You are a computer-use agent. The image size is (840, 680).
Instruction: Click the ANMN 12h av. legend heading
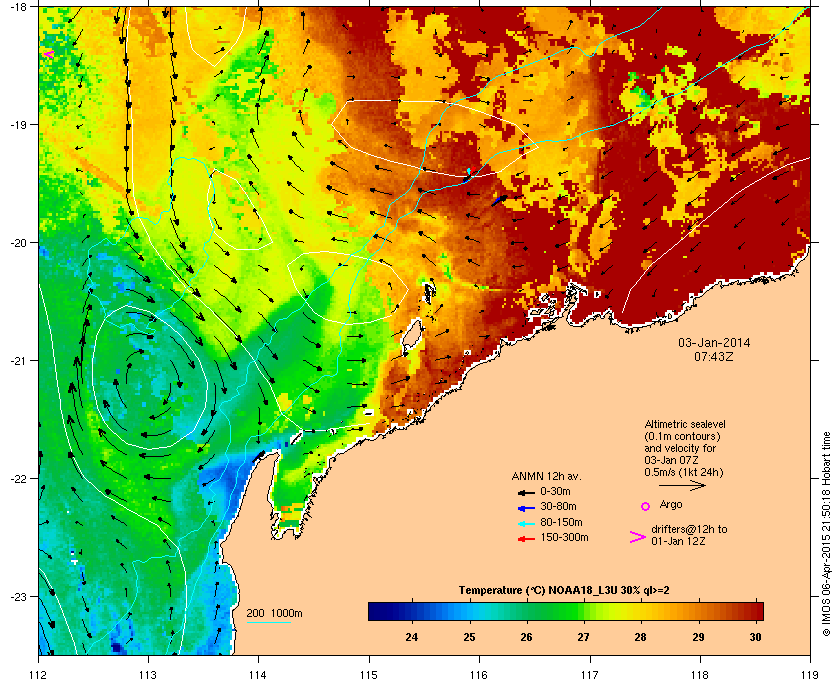[546, 476]
